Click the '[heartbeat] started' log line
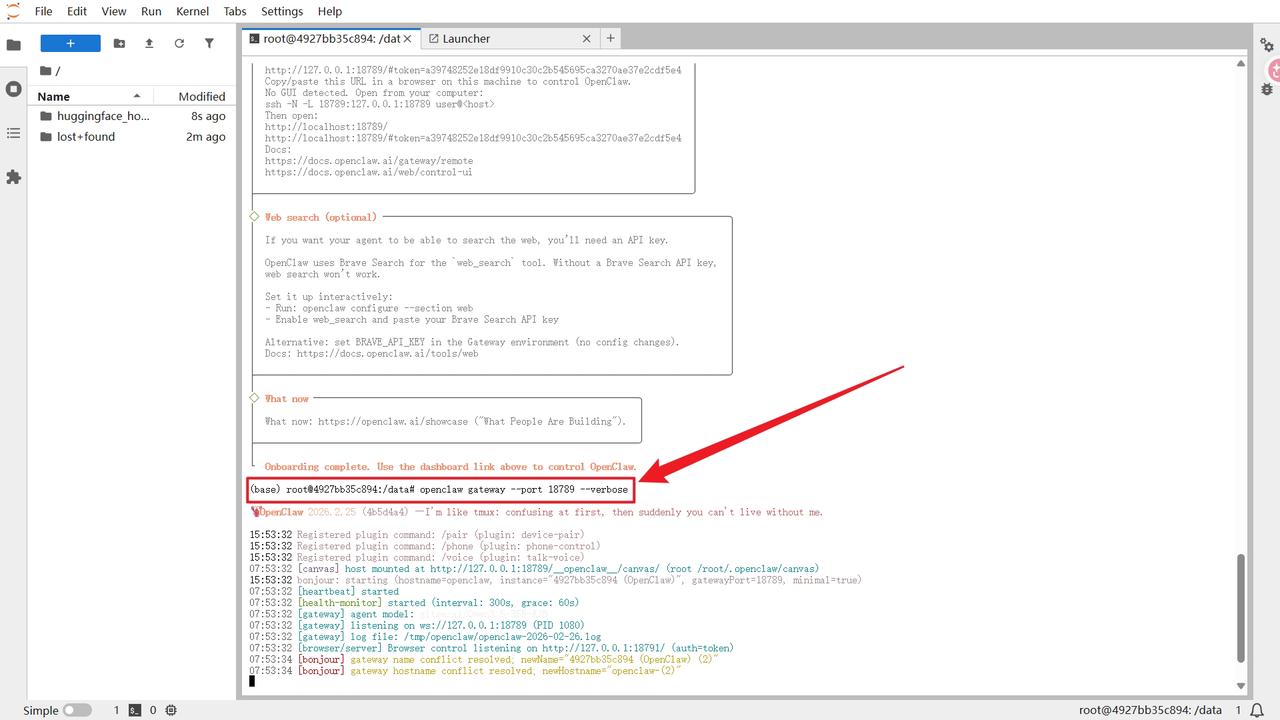Screen dimensions: 1280x720 pos(324,592)
